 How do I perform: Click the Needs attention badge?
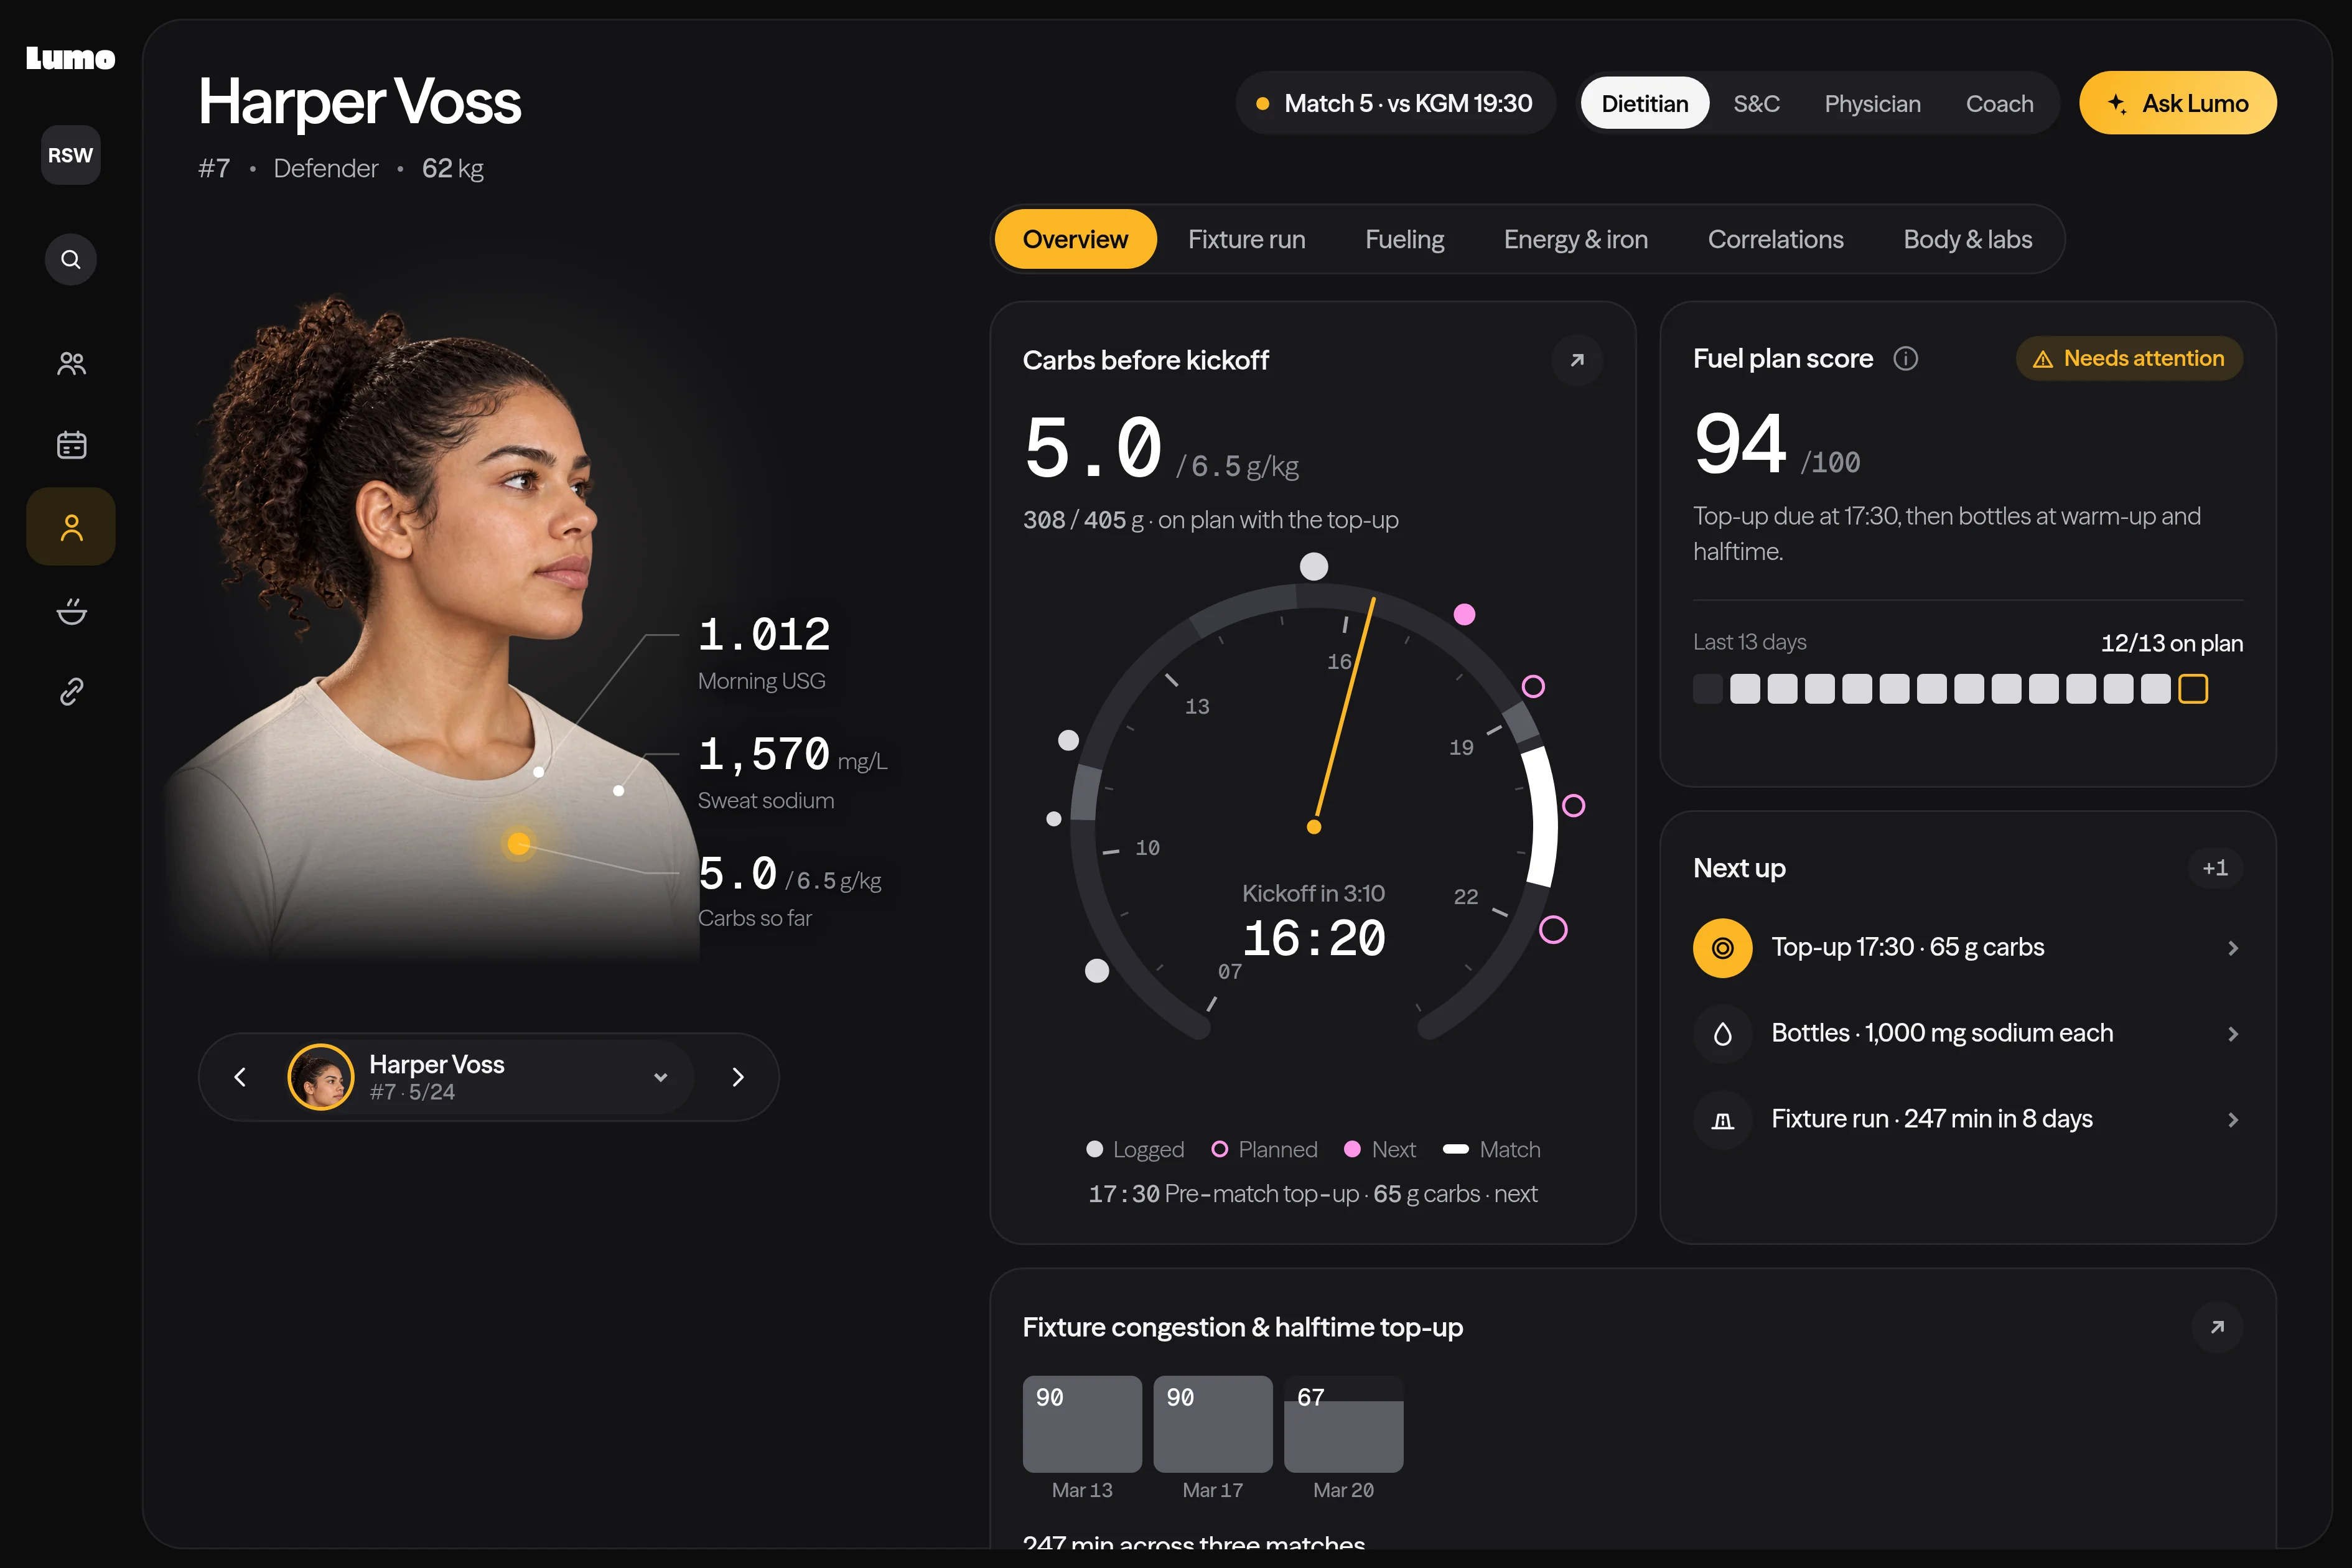[2129, 358]
